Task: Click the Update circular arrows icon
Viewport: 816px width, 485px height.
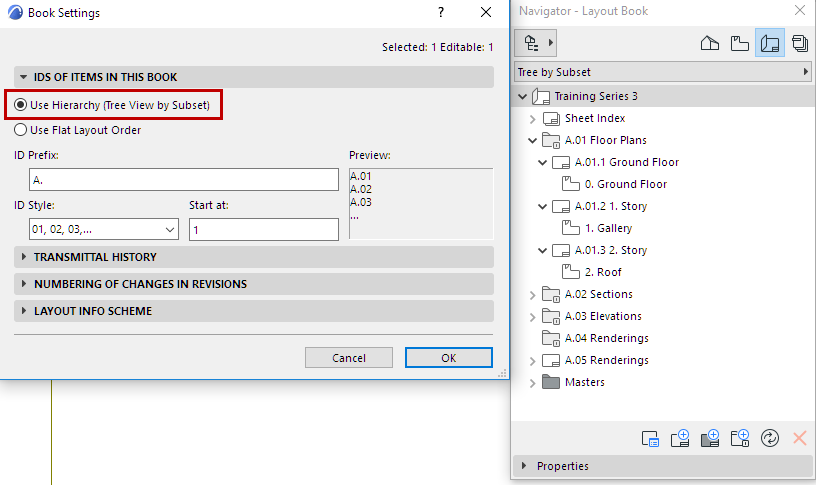Action: point(769,438)
